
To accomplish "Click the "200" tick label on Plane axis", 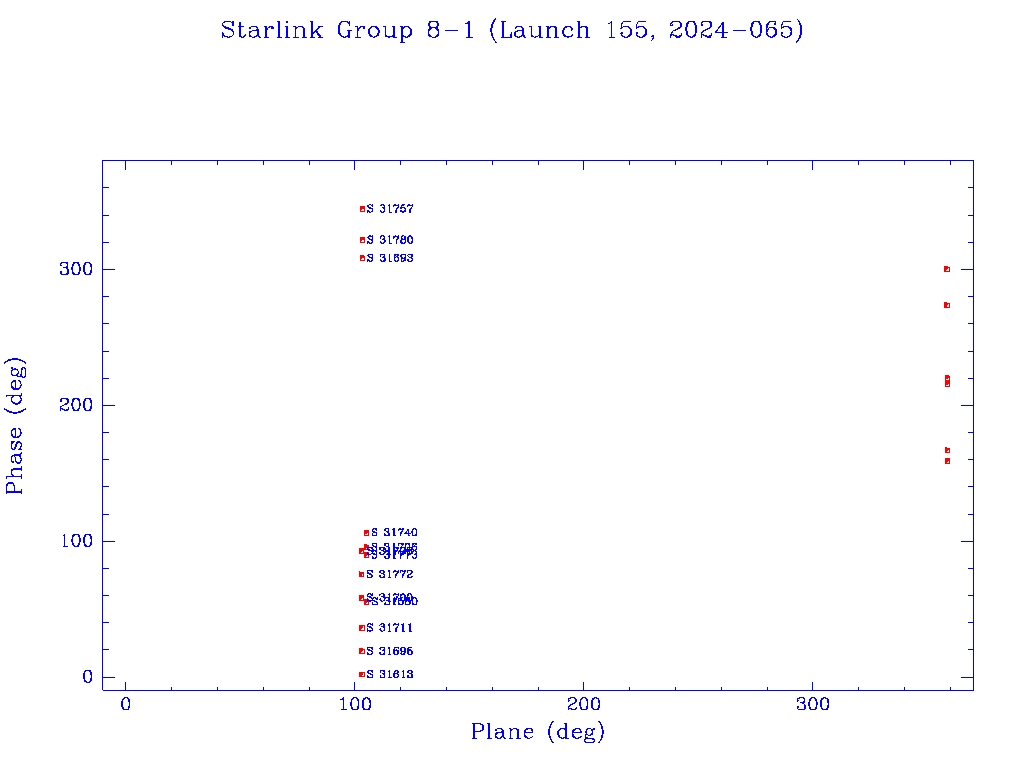I will (x=583, y=704).
